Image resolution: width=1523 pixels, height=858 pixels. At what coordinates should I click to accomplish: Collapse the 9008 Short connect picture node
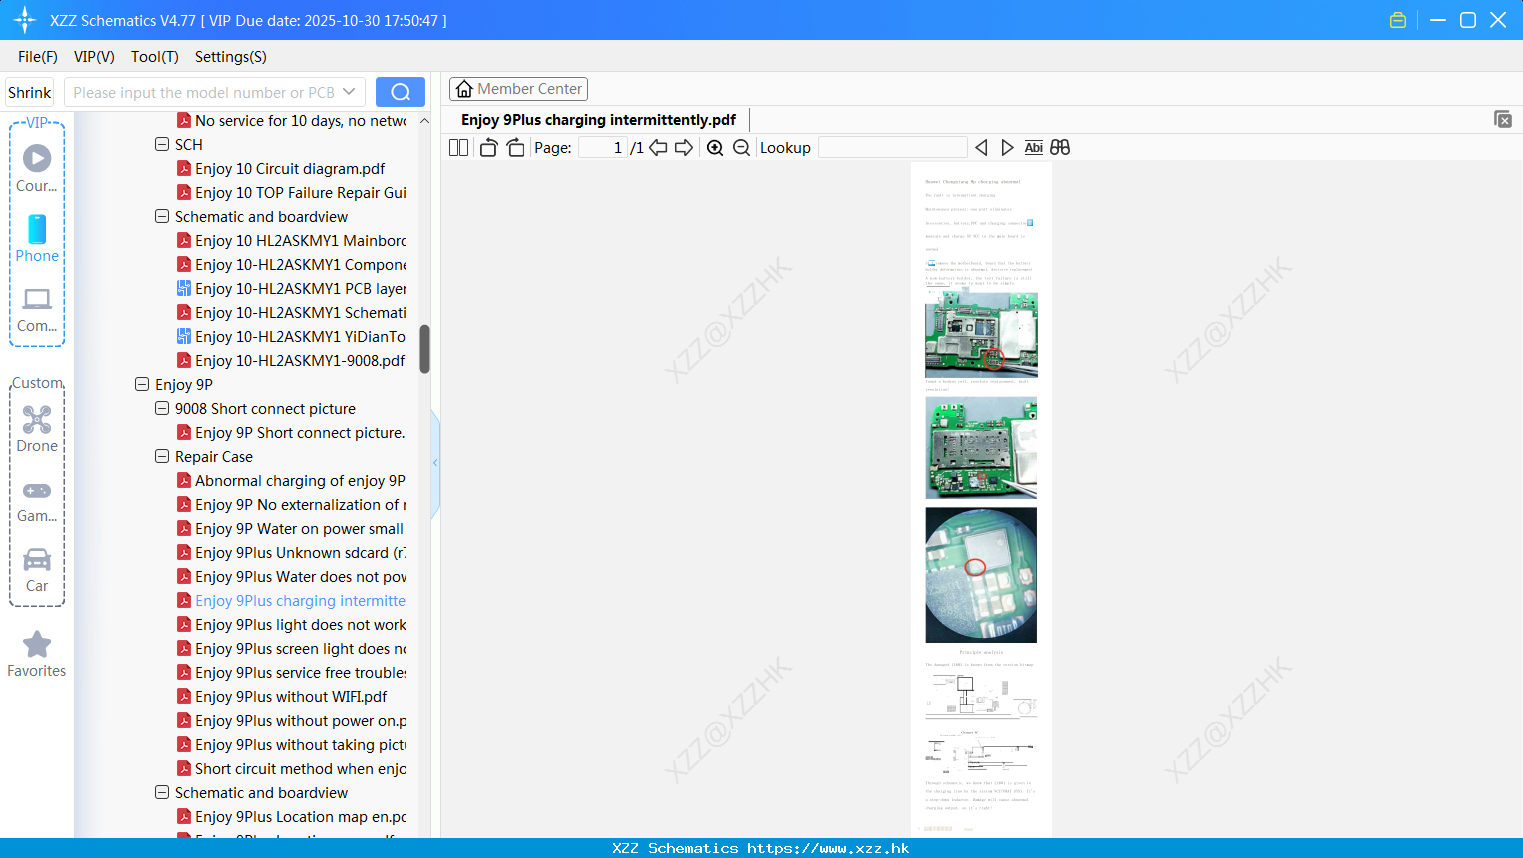(x=162, y=408)
